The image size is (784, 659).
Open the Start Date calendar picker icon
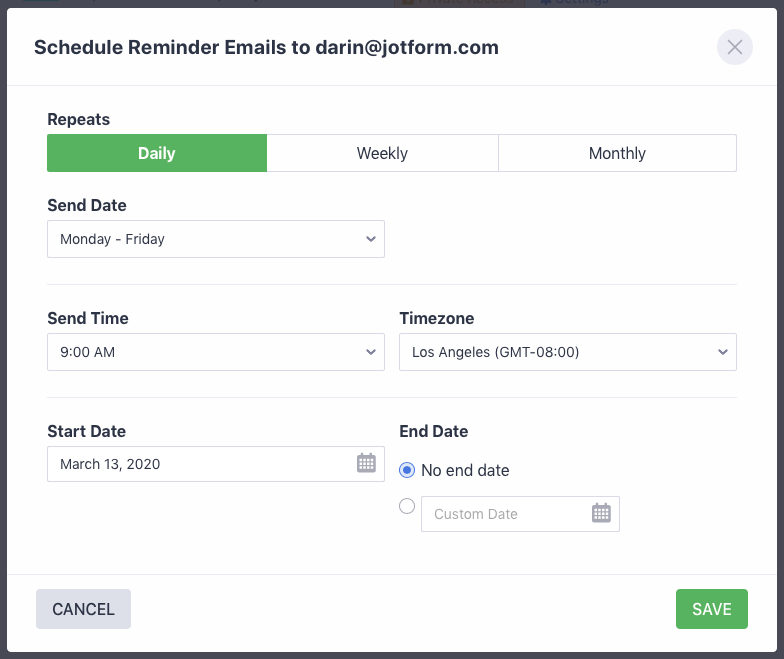[x=366, y=463]
